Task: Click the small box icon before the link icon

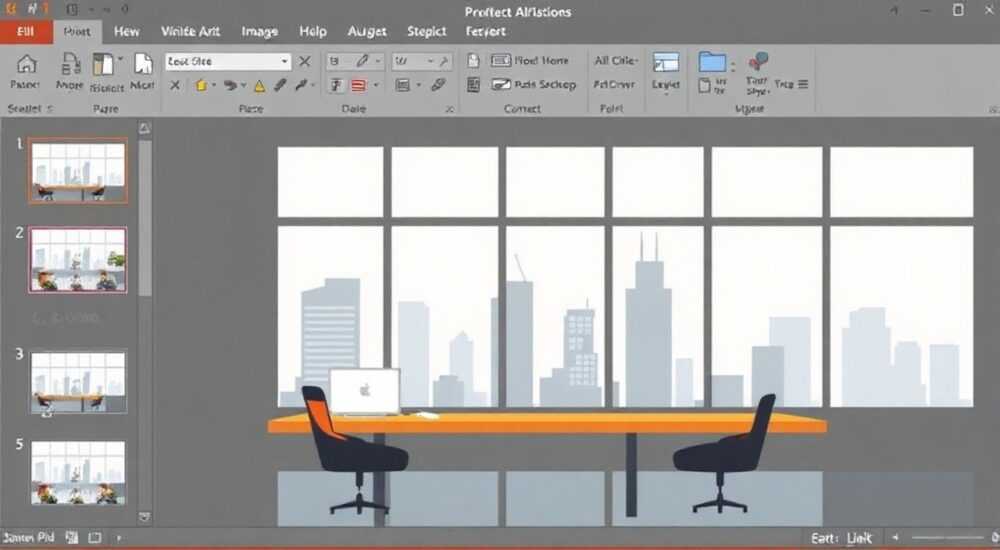Action: (x=402, y=85)
